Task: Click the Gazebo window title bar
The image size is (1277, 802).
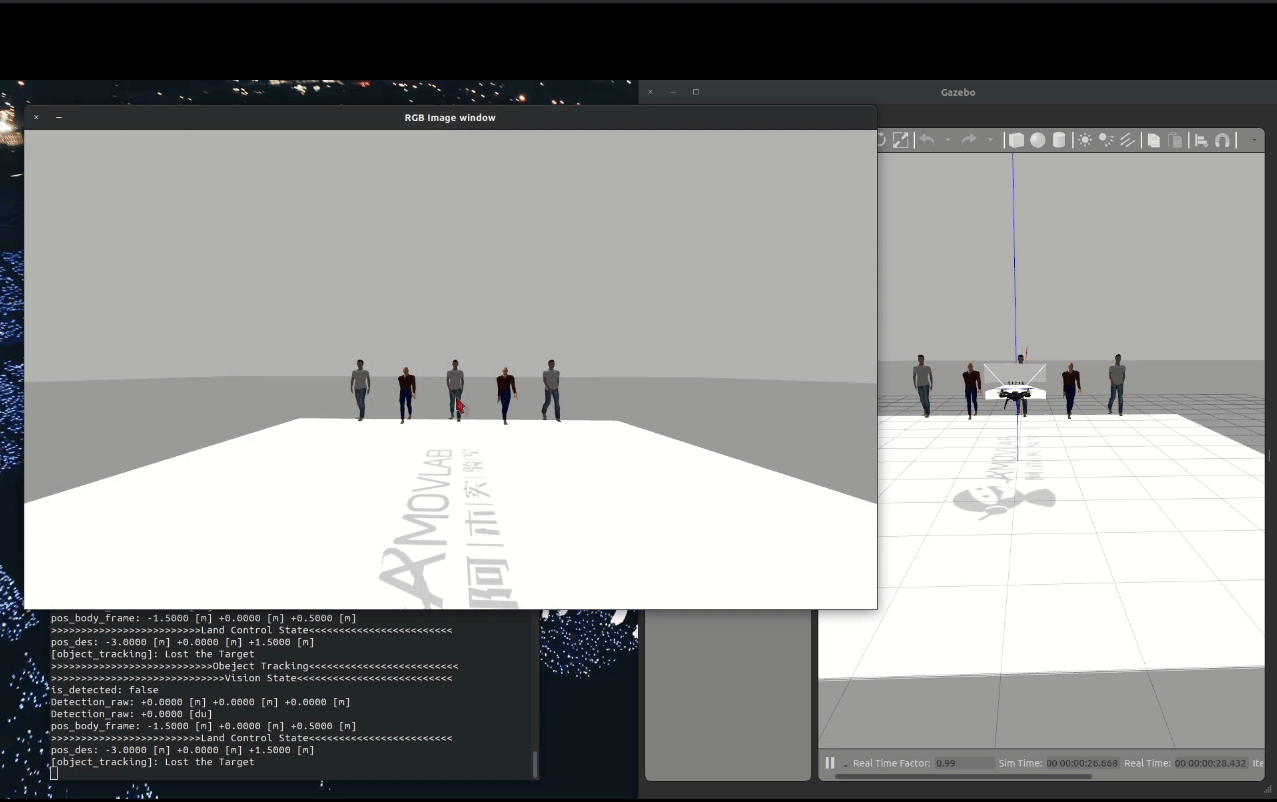Action: point(958,92)
